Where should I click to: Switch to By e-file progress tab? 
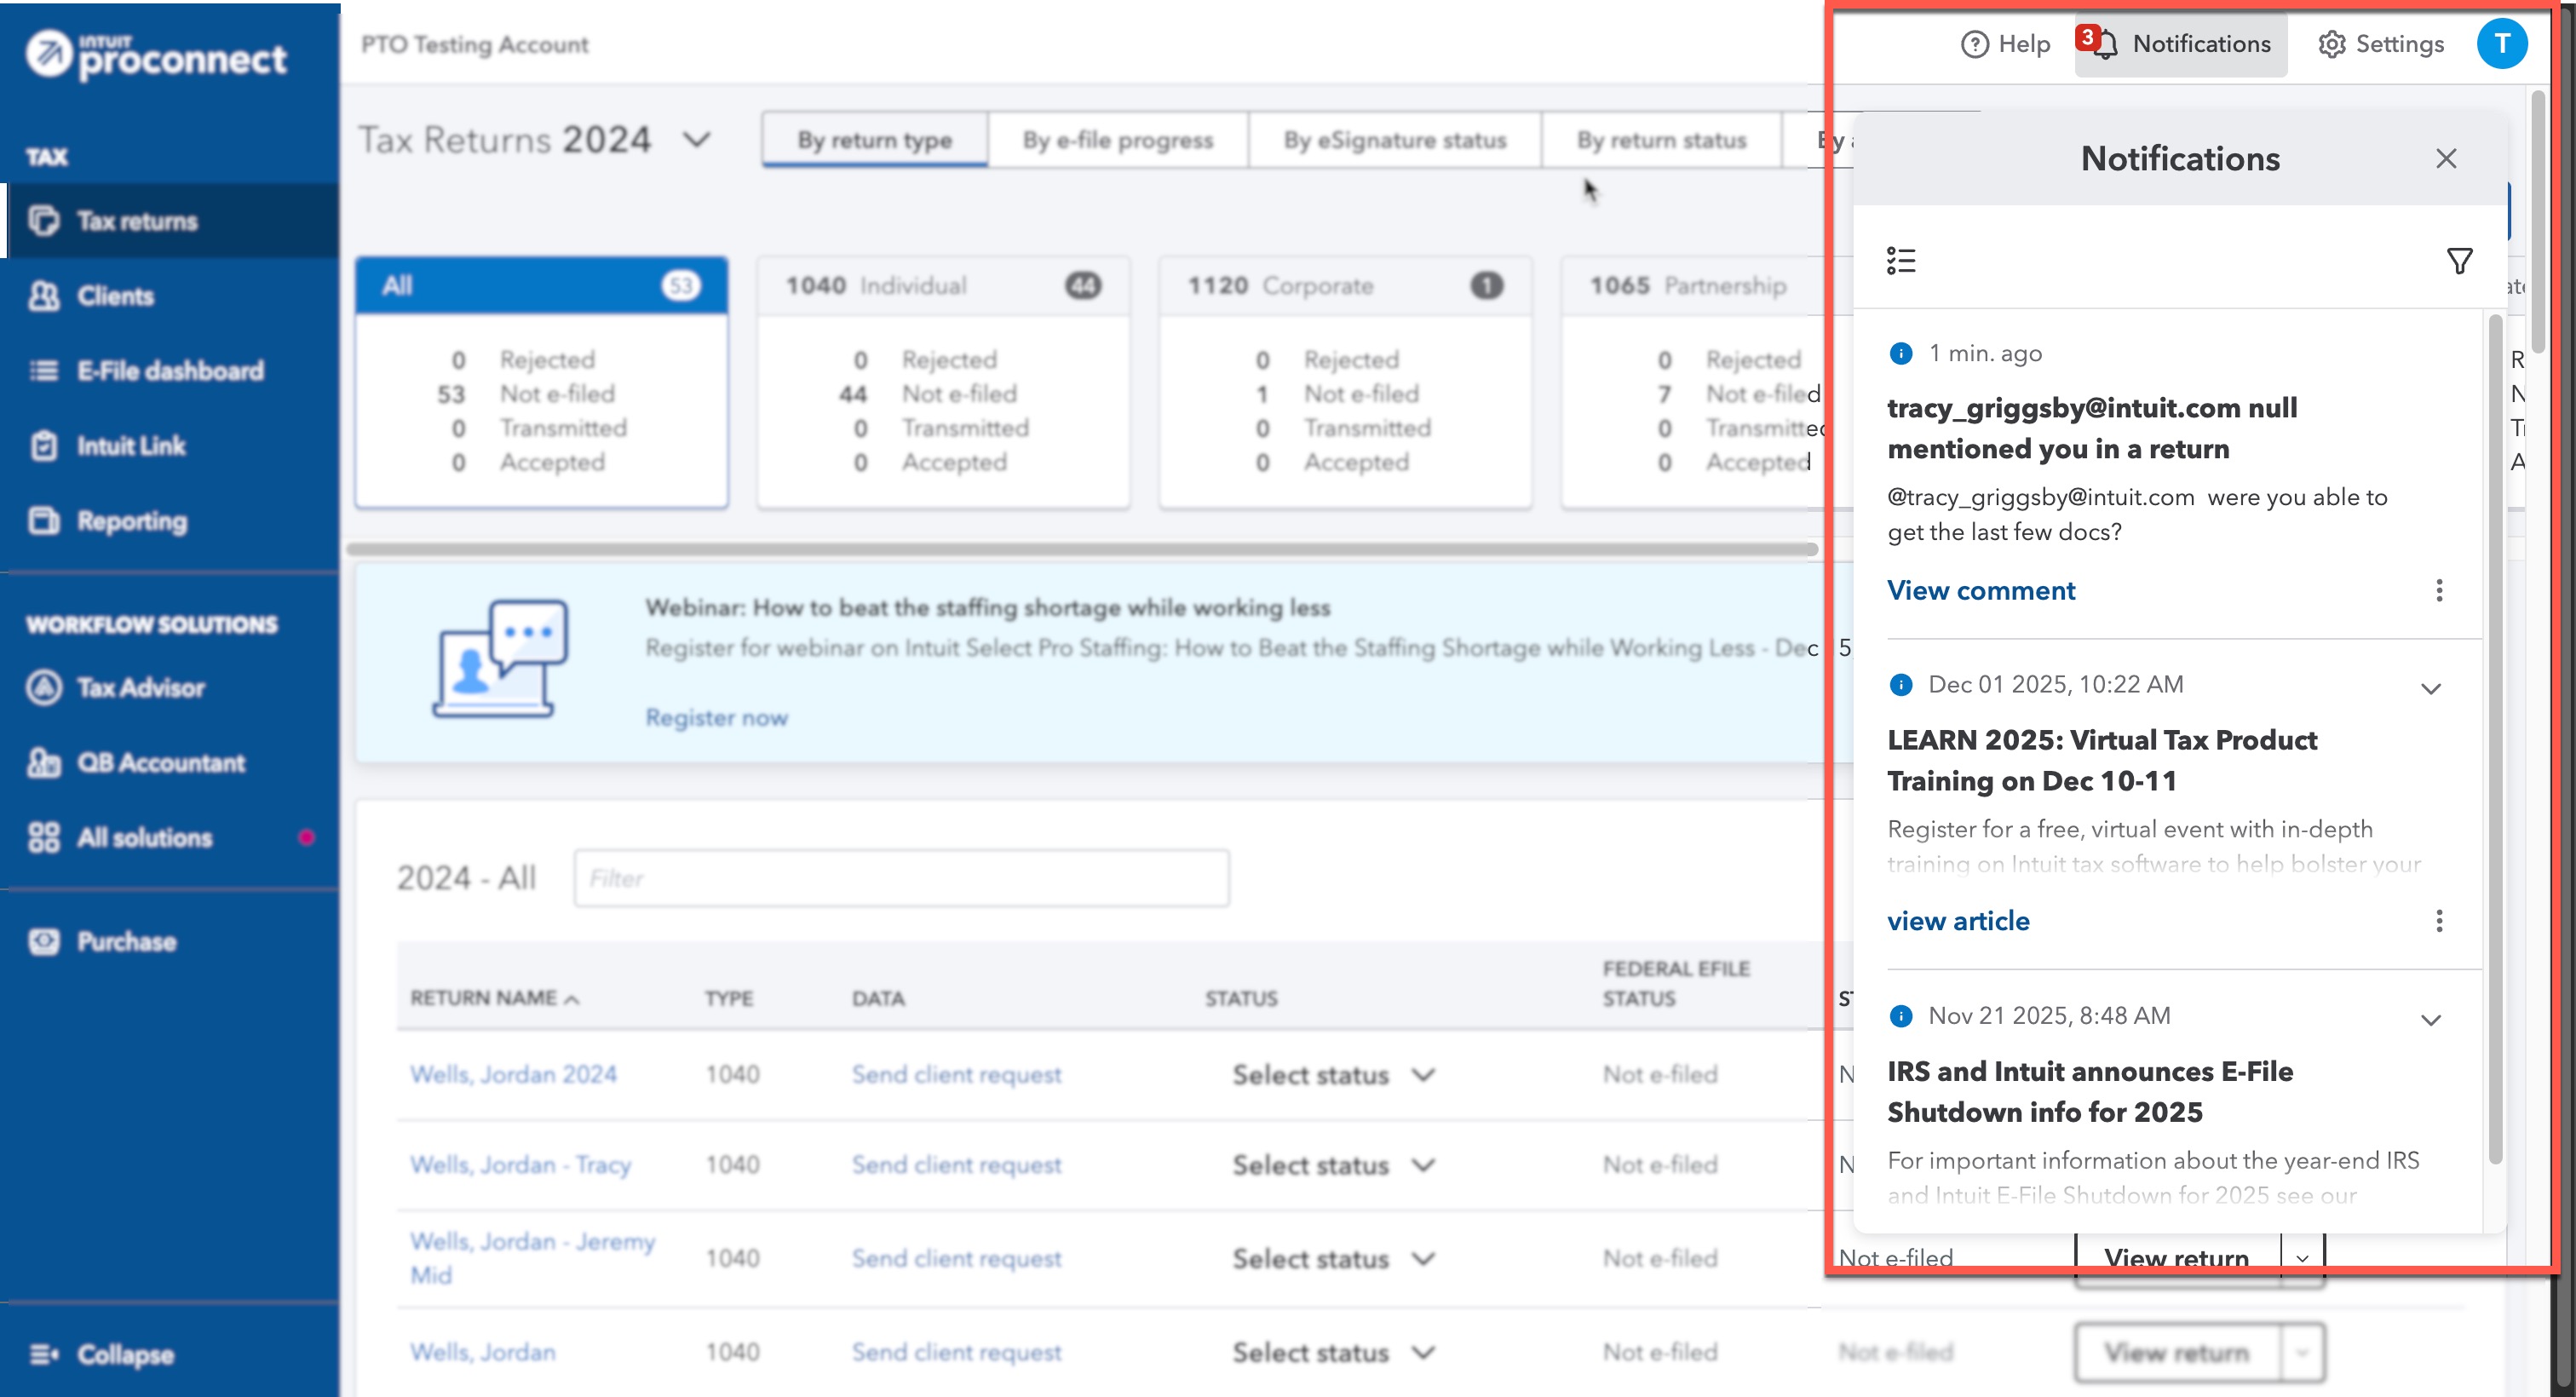click(1118, 140)
